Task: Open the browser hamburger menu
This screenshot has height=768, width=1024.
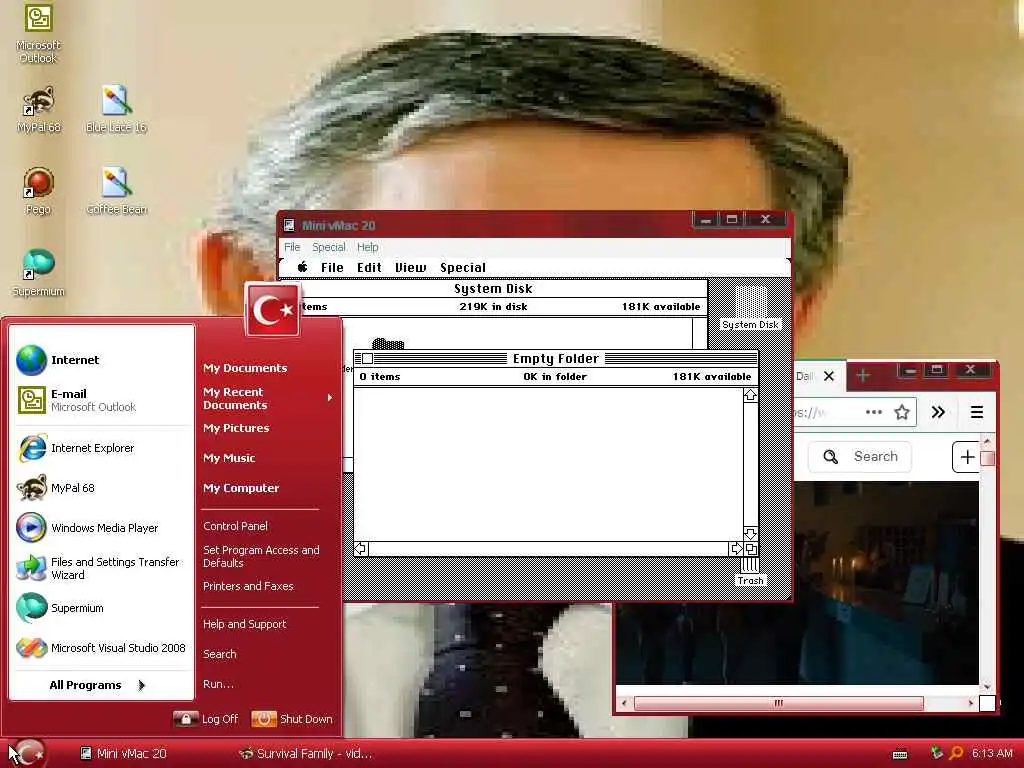Action: tap(977, 412)
